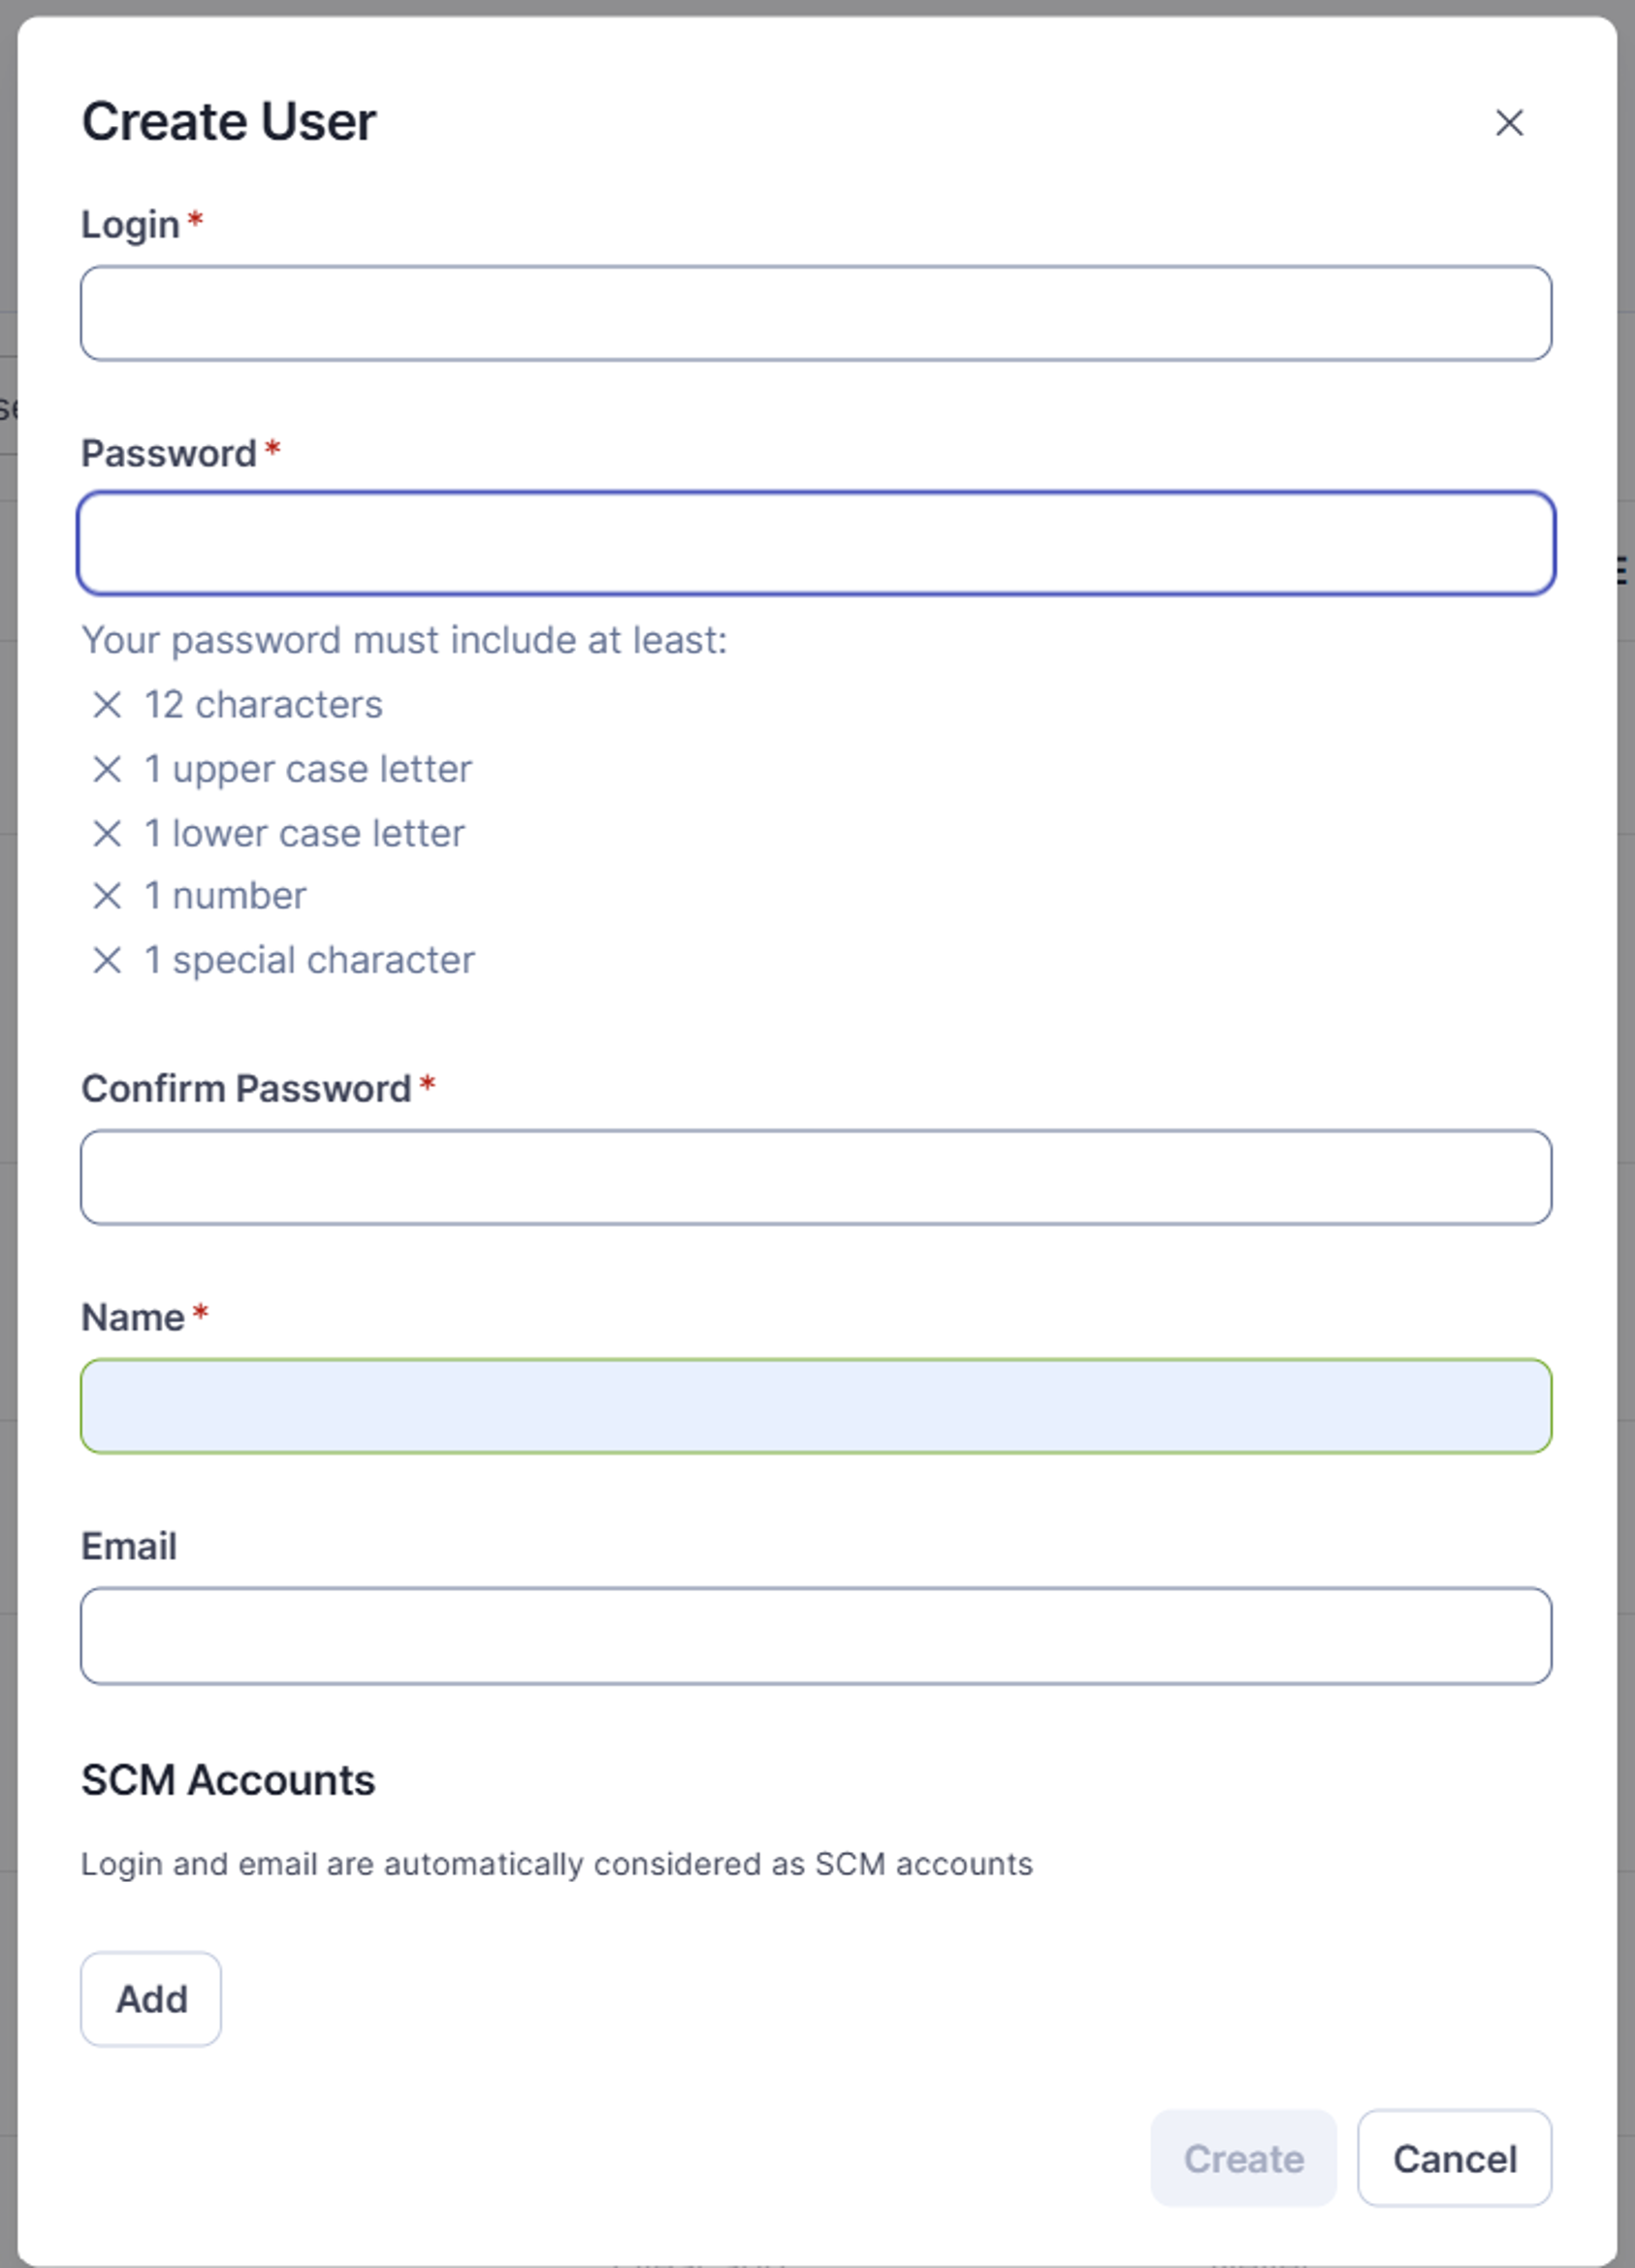Cancel the user creation
1635x2268 pixels.
pyautogui.click(x=1454, y=2158)
